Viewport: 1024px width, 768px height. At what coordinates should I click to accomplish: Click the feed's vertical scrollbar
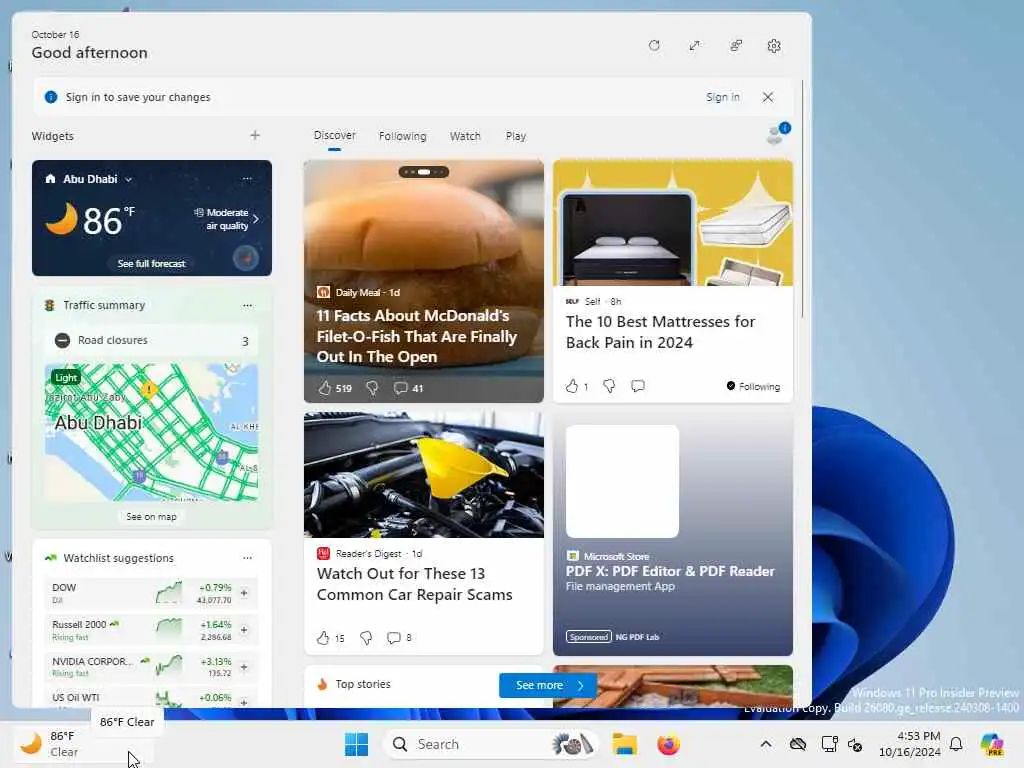click(x=803, y=199)
